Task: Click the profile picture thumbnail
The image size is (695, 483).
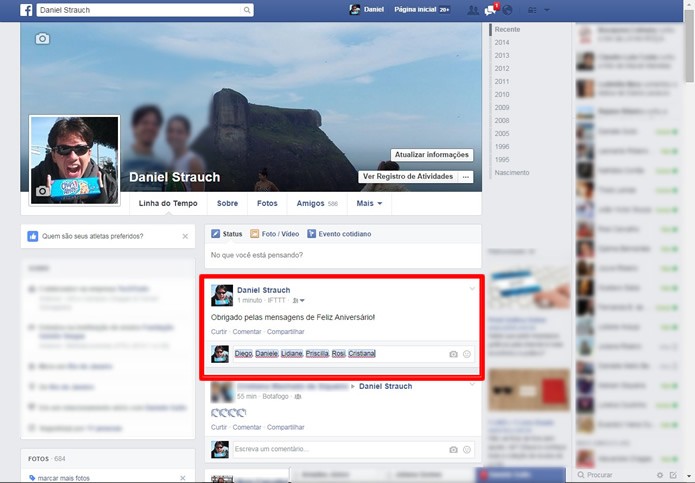Action: [74, 160]
